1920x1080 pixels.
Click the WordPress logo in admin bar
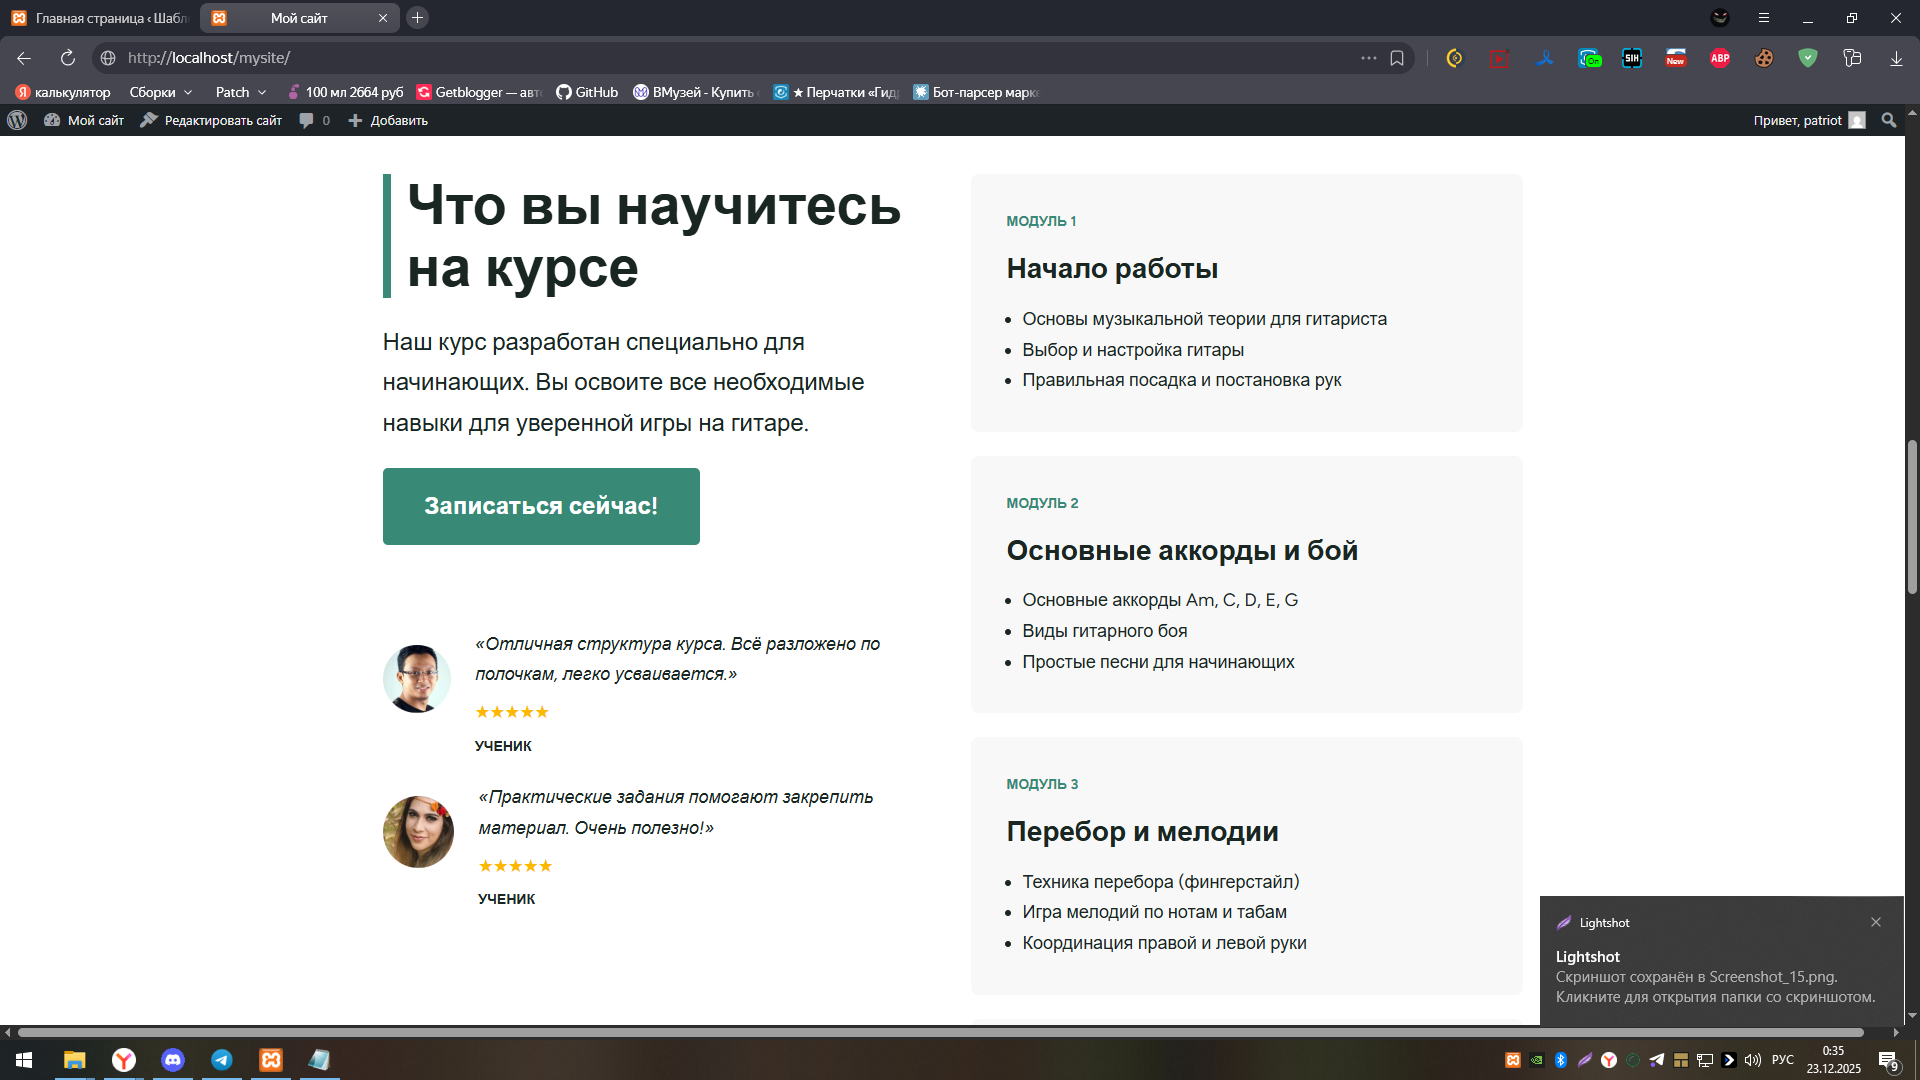[x=17, y=120]
